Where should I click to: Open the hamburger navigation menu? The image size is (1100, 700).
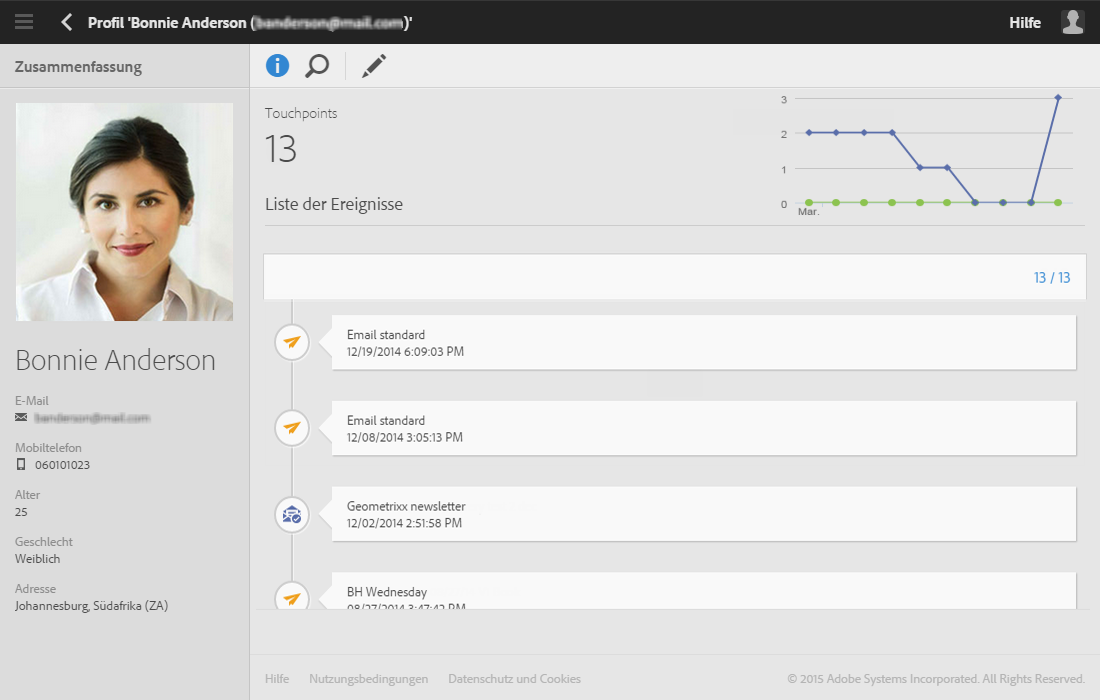click(24, 22)
